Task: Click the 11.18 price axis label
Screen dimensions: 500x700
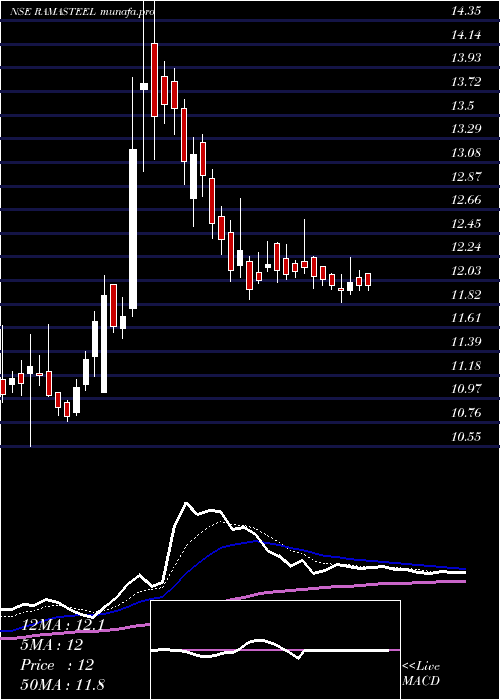Action: (466, 366)
